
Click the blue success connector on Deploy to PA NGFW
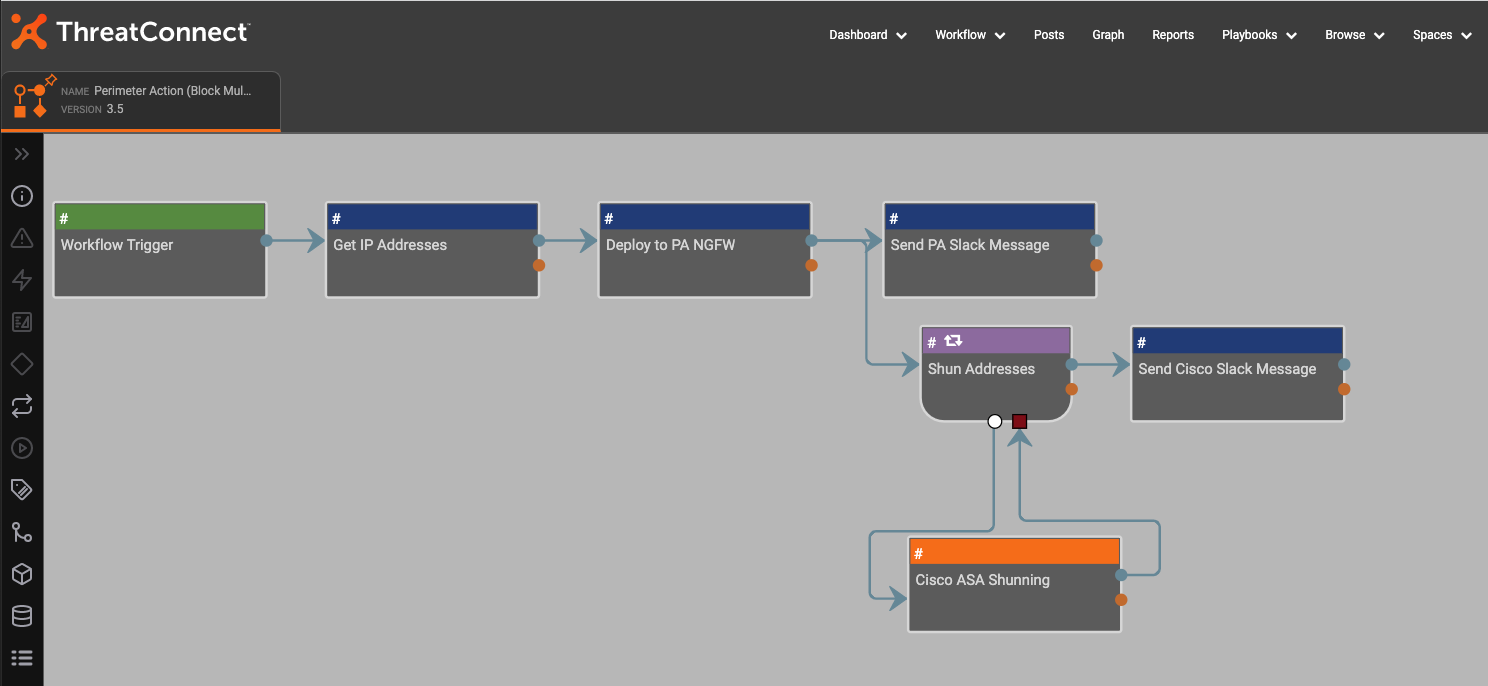pyautogui.click(x=812, y=241)
